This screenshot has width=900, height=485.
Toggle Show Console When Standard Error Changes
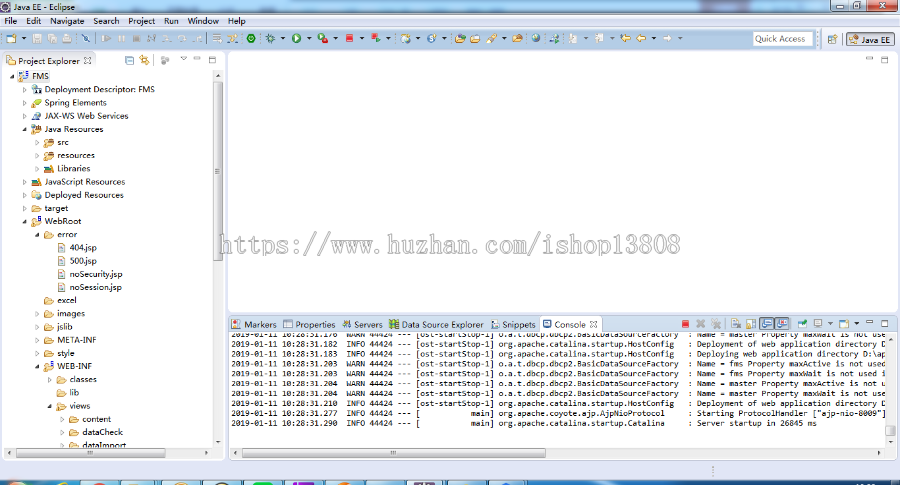pyautogui.click(x=782, y=324)
